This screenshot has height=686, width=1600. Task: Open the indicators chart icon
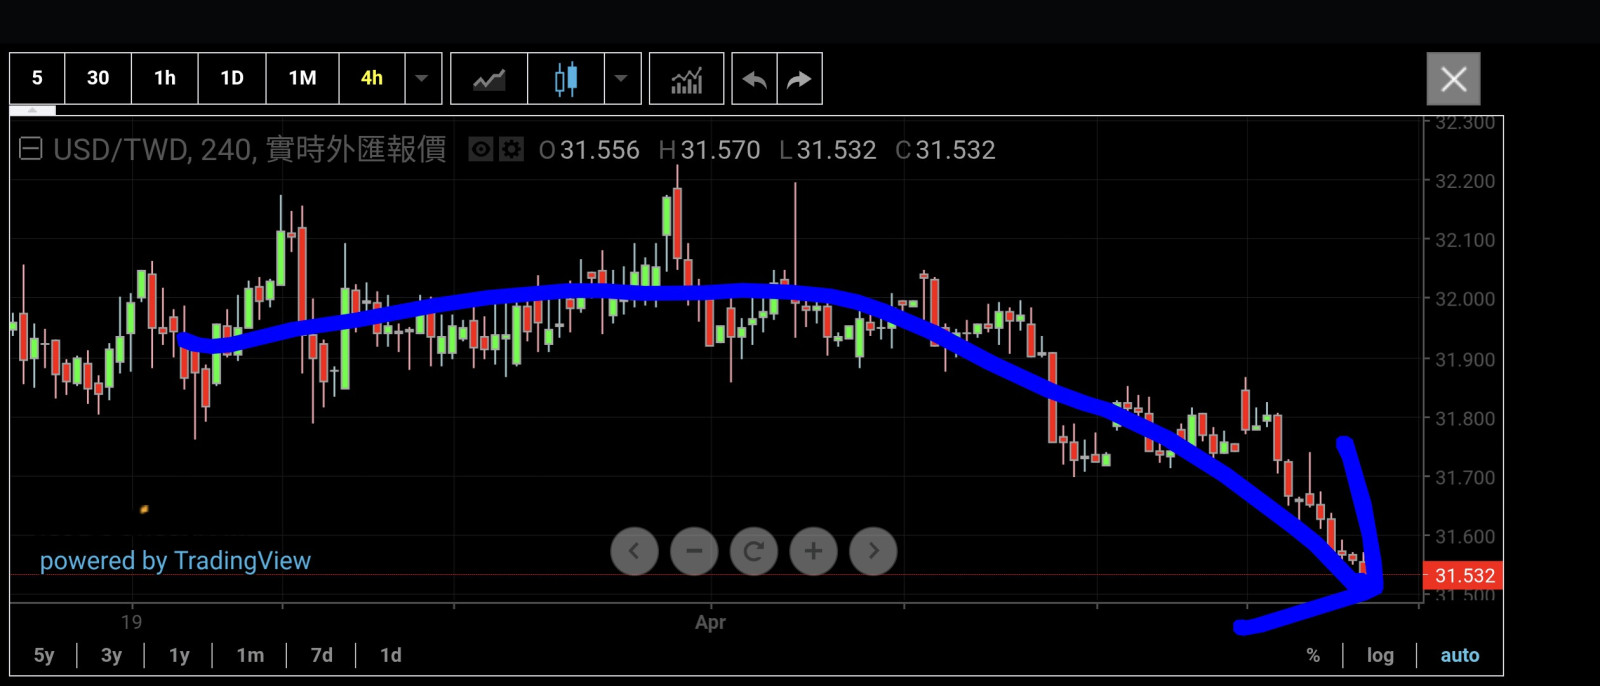point(686,79)
